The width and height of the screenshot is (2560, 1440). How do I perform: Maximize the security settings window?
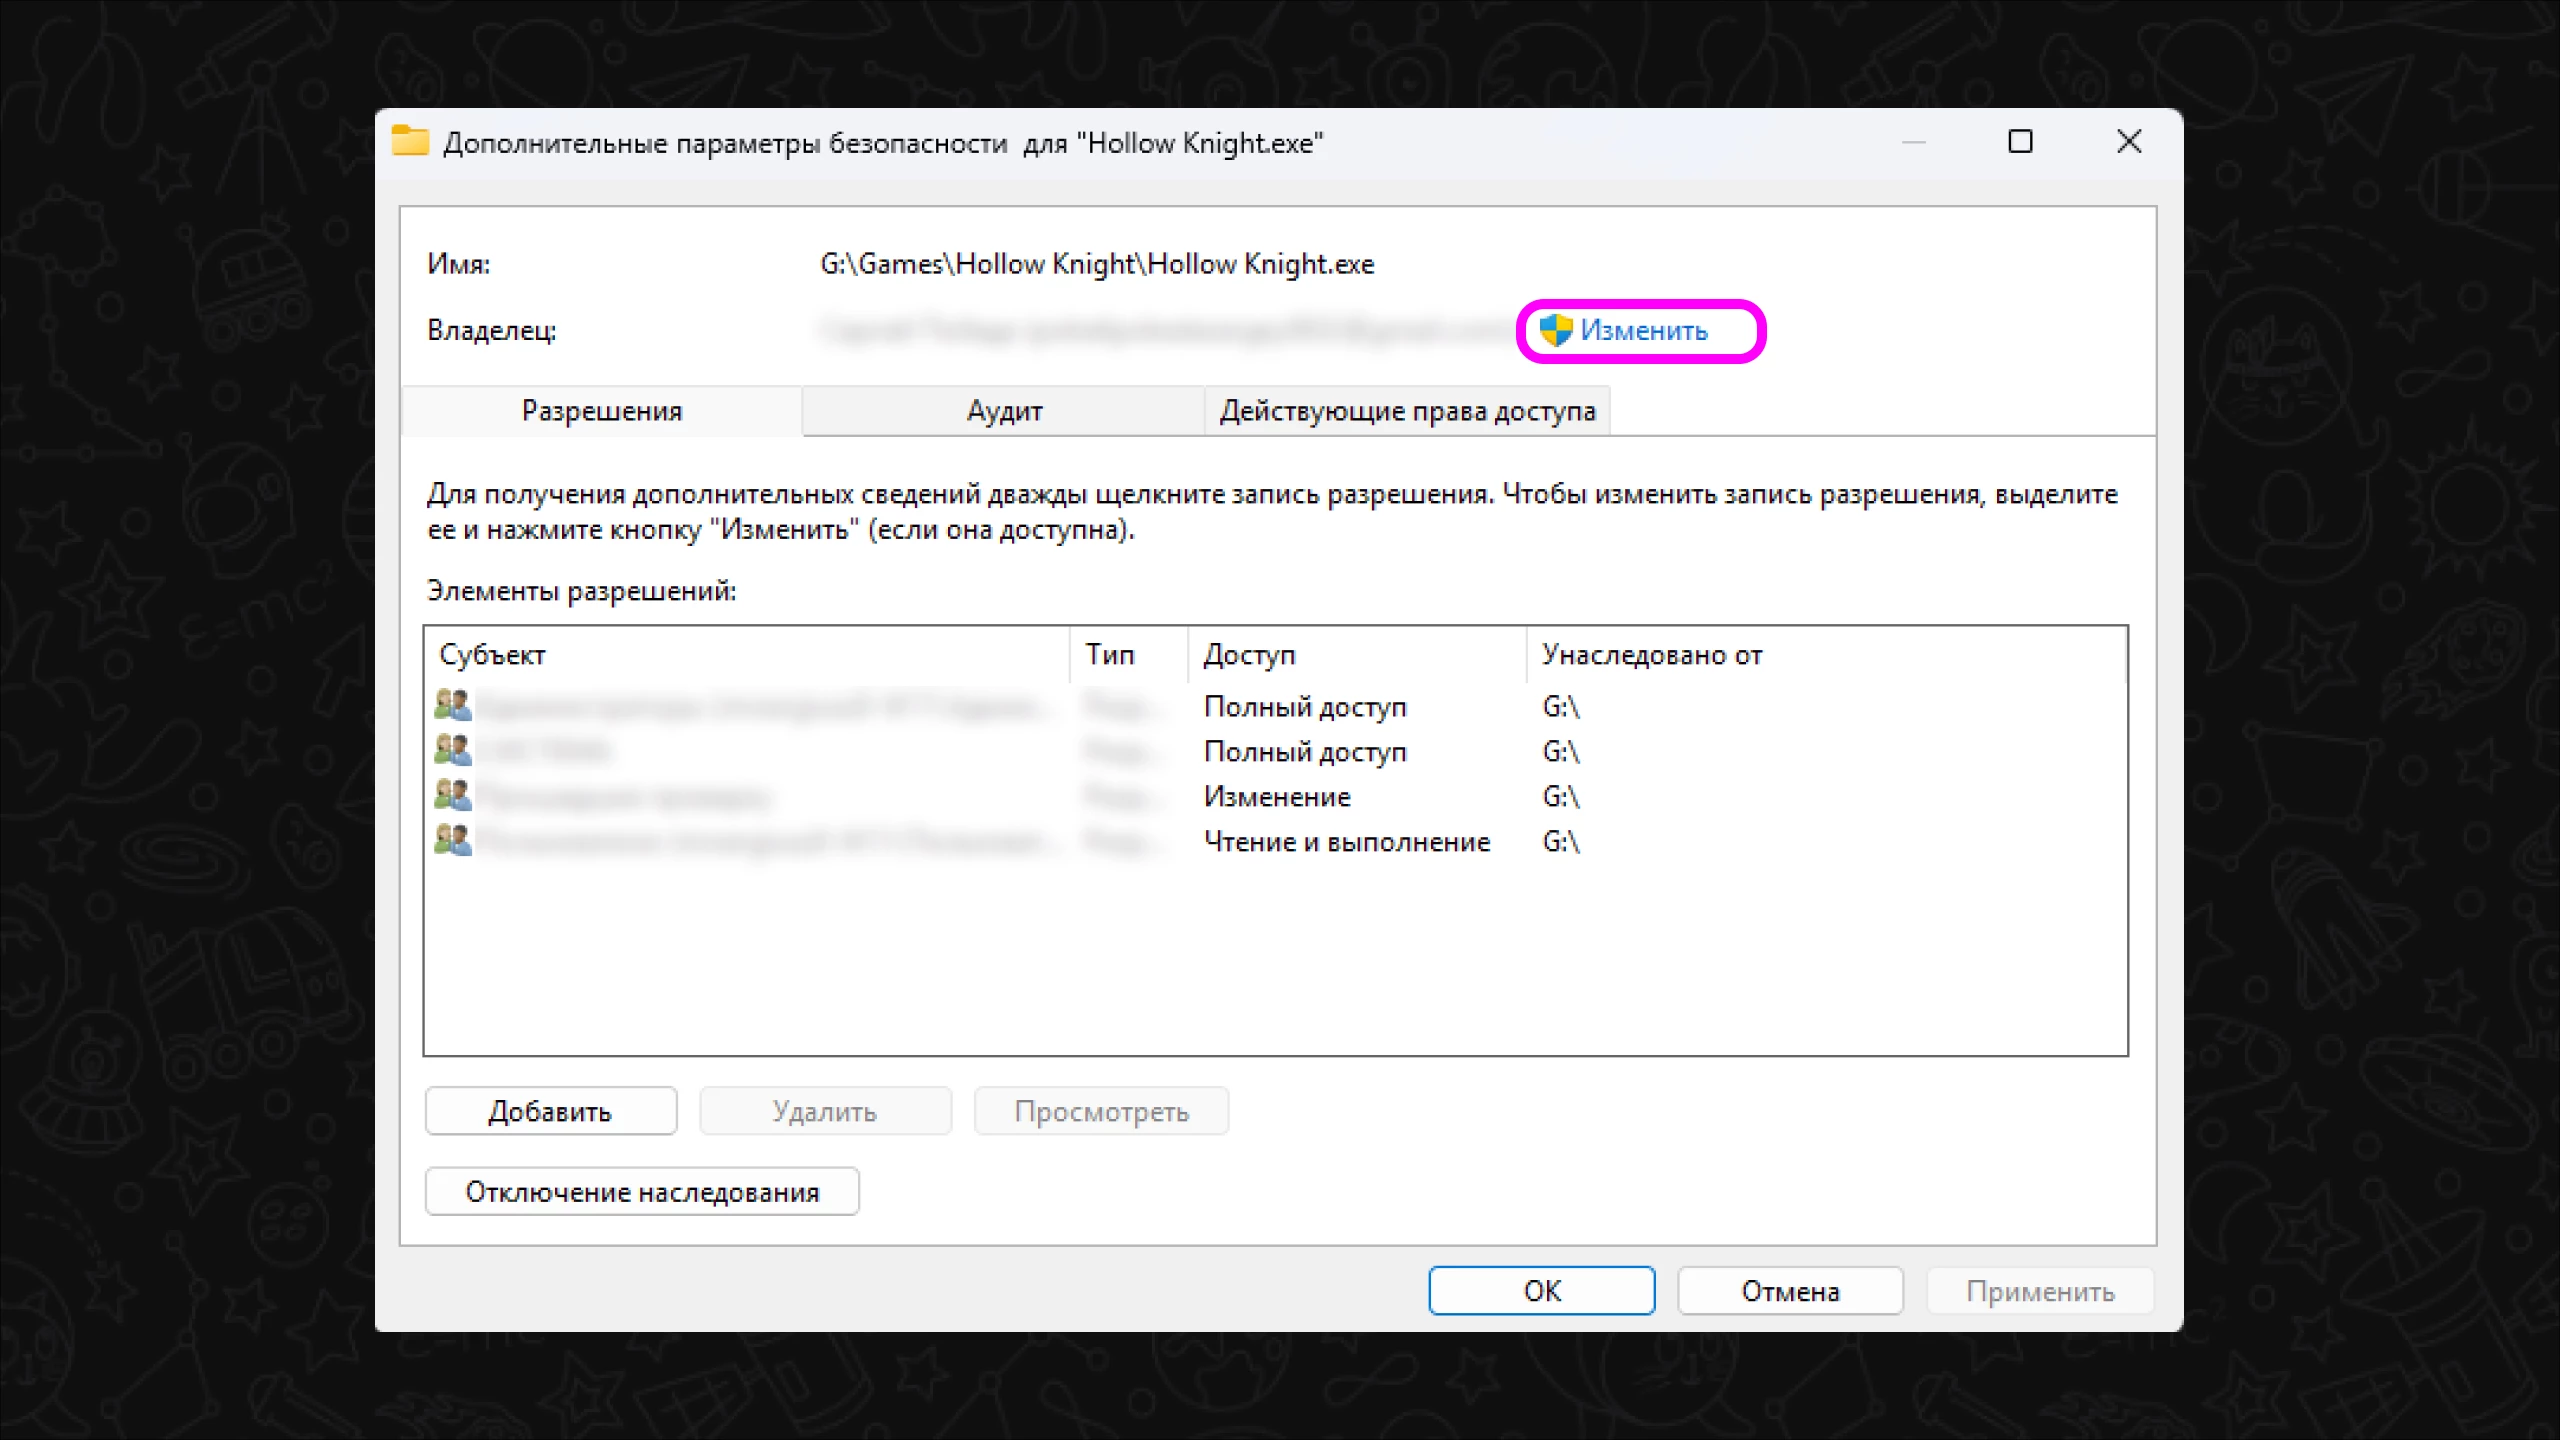[2020, 142]
